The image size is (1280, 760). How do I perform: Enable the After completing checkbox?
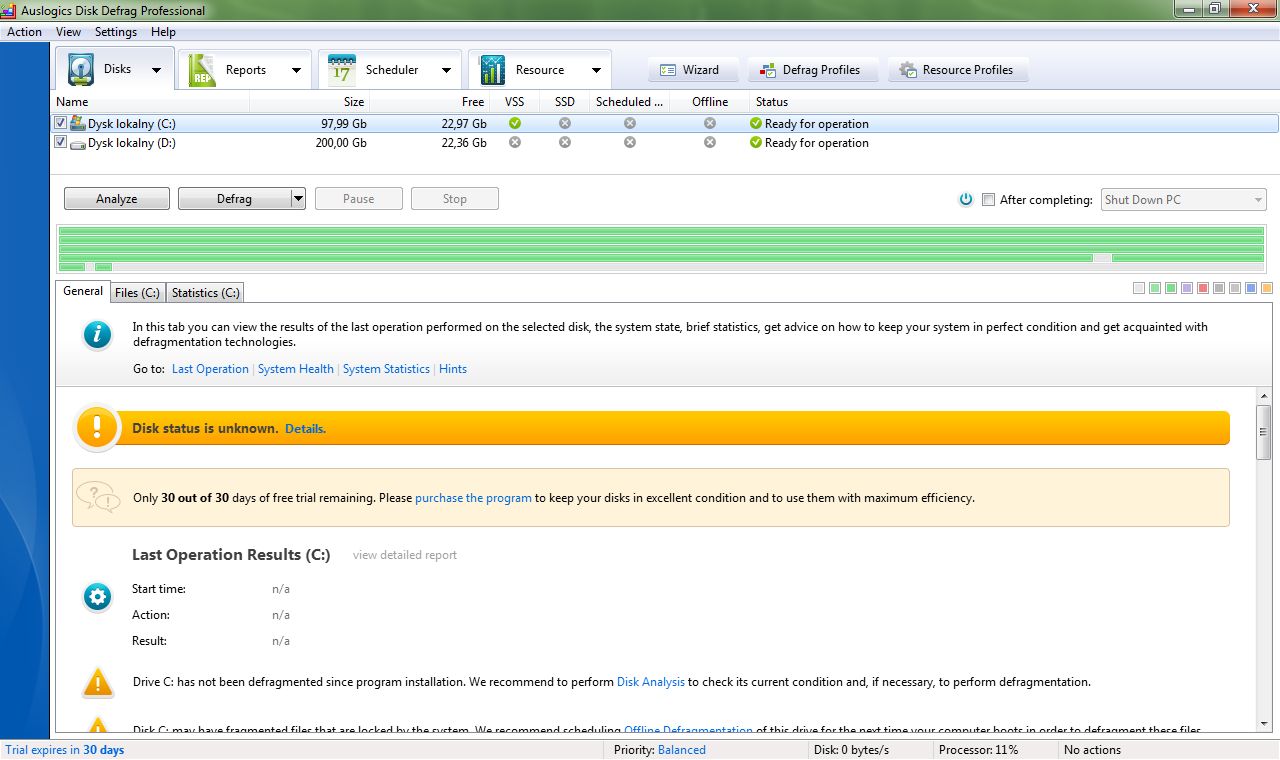point(989,200)
